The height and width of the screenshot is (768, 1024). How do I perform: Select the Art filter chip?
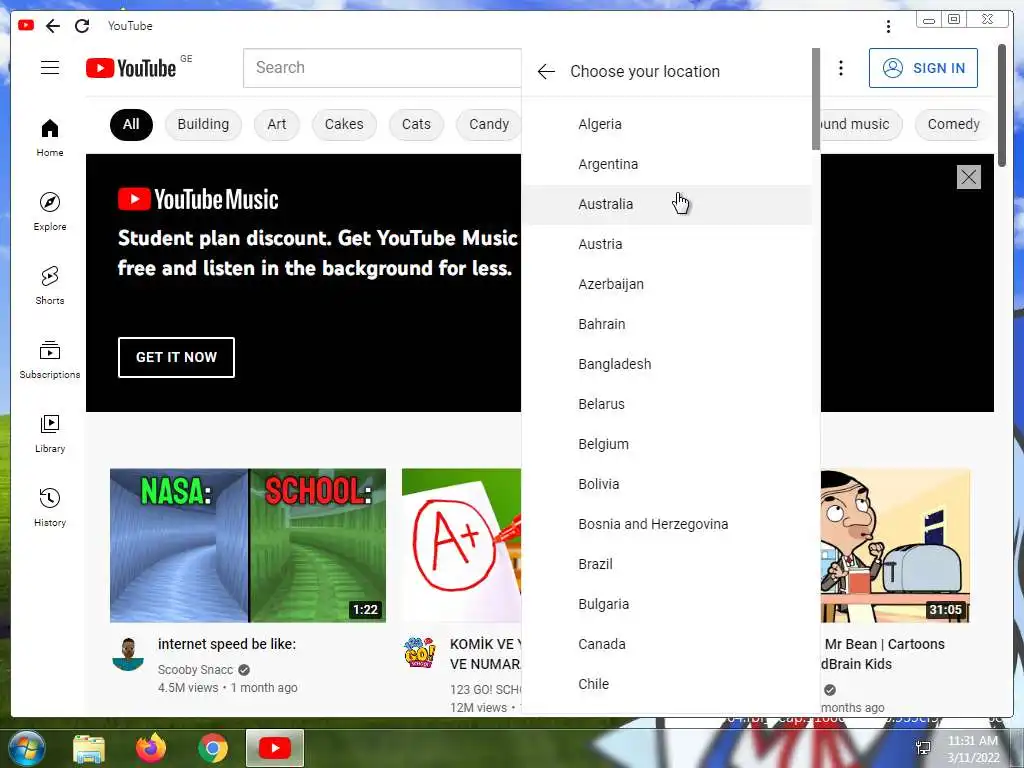click(277, 124)
